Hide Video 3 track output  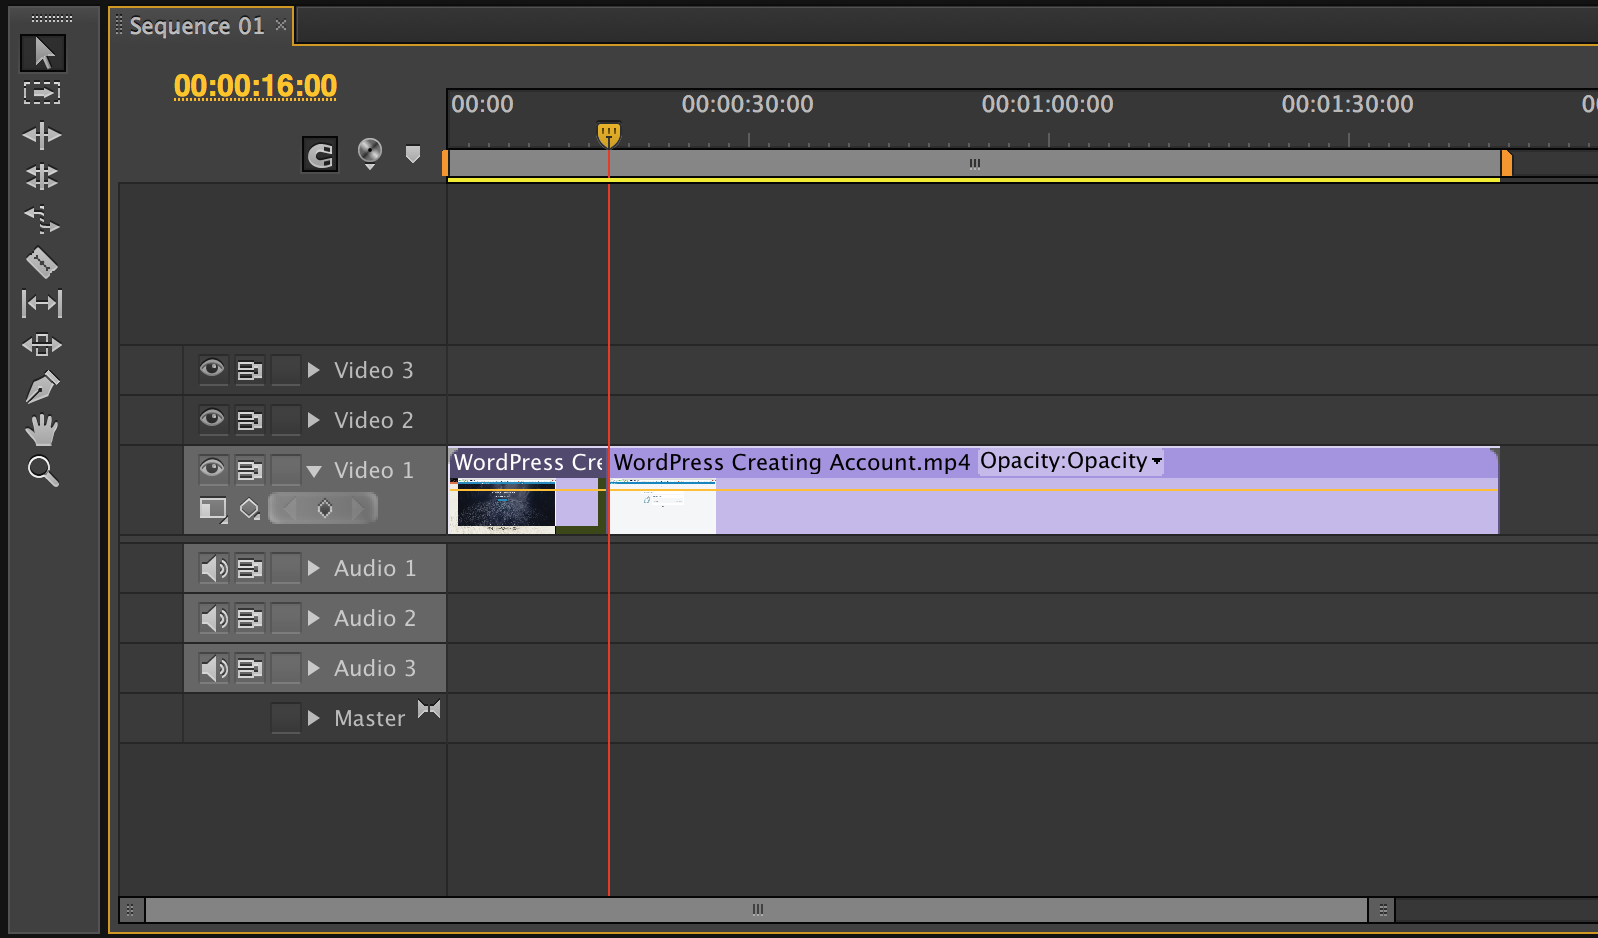(x=212, y=369)
